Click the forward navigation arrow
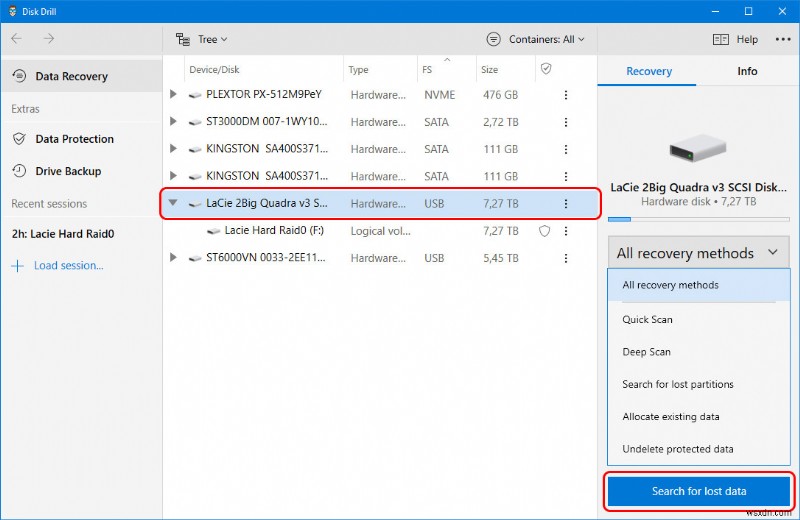This screenshot has height=520, width=800. 49,39
